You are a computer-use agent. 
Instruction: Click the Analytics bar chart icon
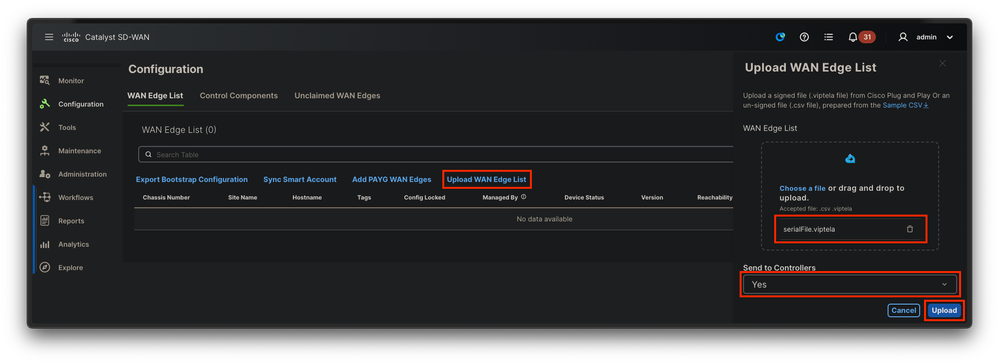pos(45,244)
